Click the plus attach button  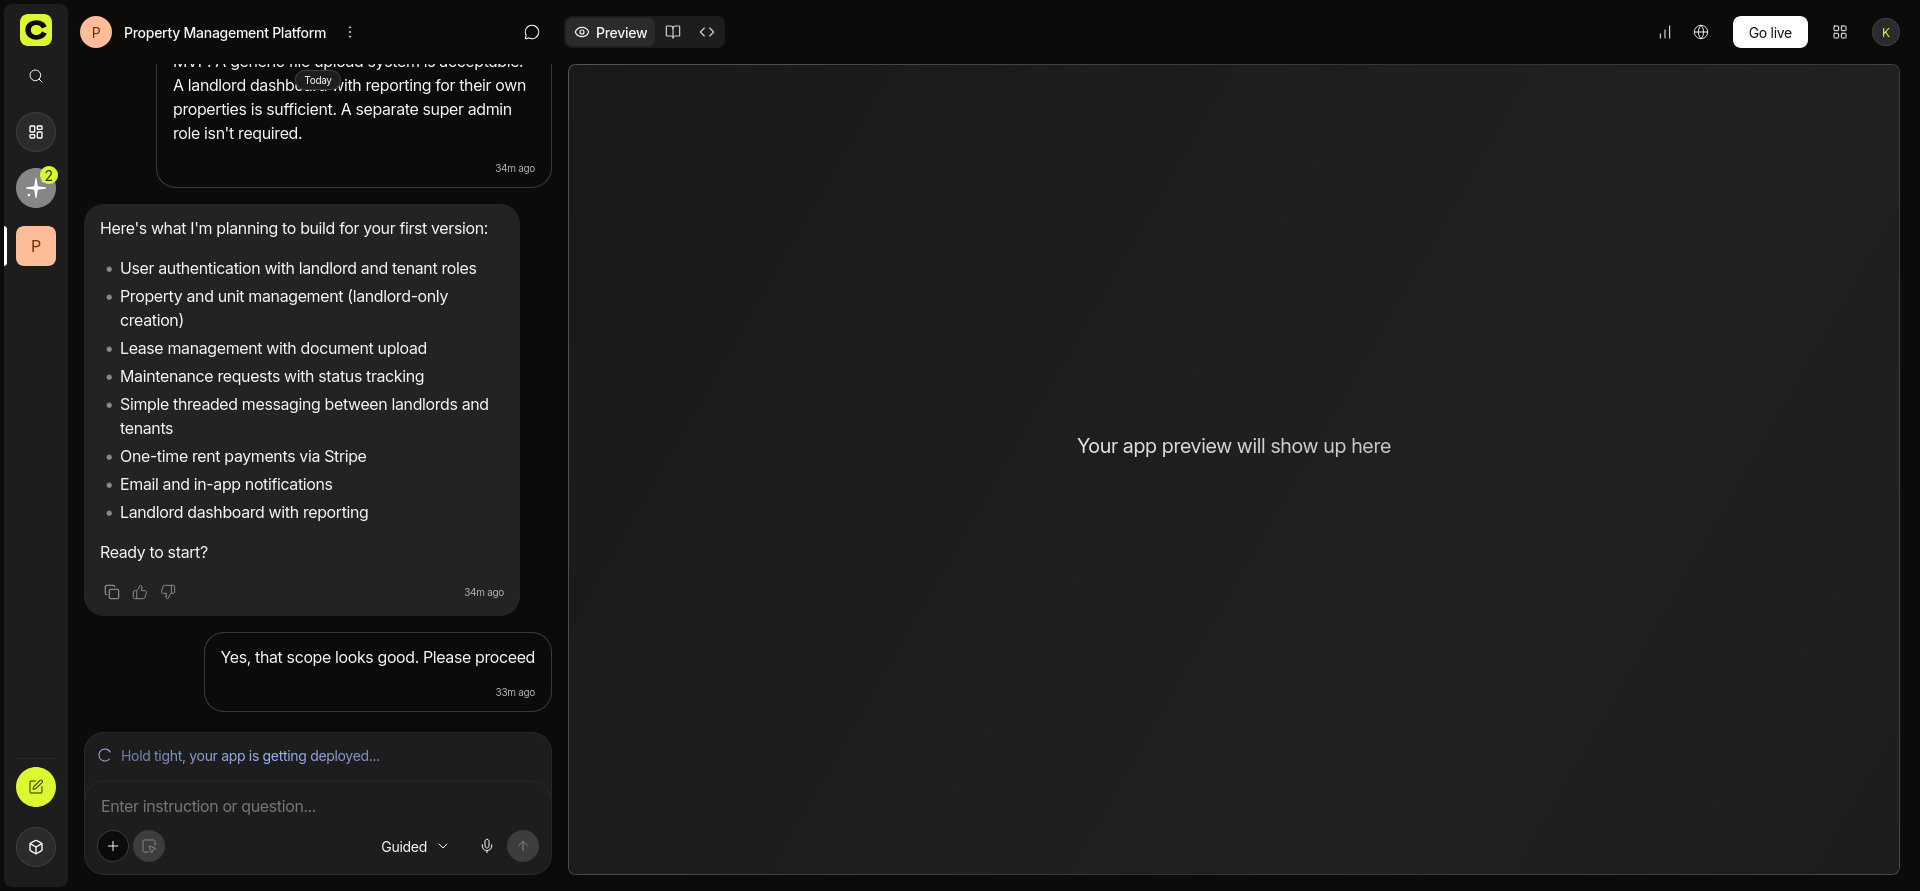click(x=113, y=846)
